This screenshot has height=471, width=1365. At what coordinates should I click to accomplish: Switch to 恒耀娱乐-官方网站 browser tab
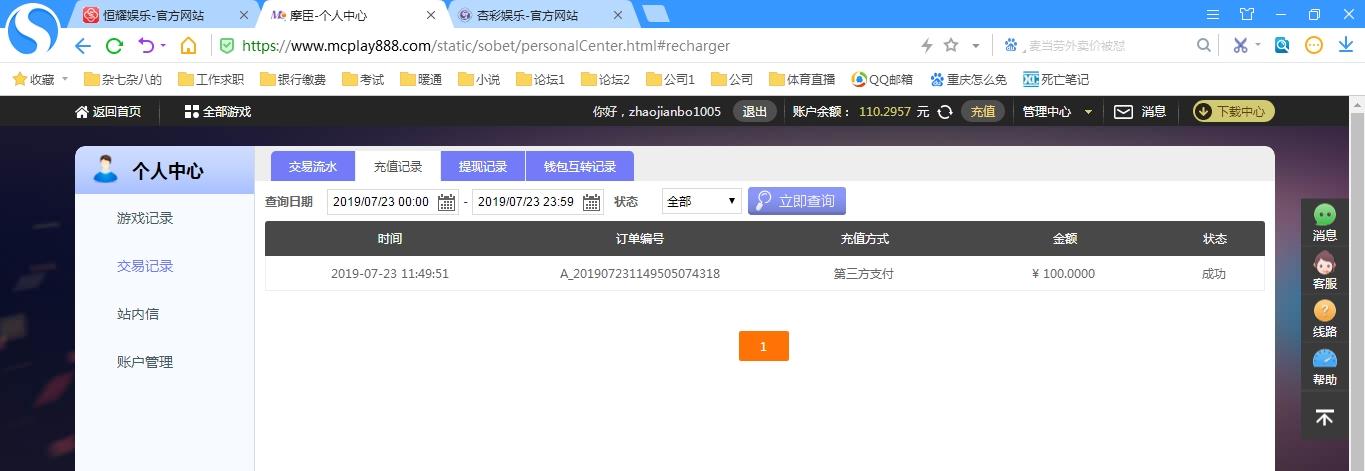(165, 15)
